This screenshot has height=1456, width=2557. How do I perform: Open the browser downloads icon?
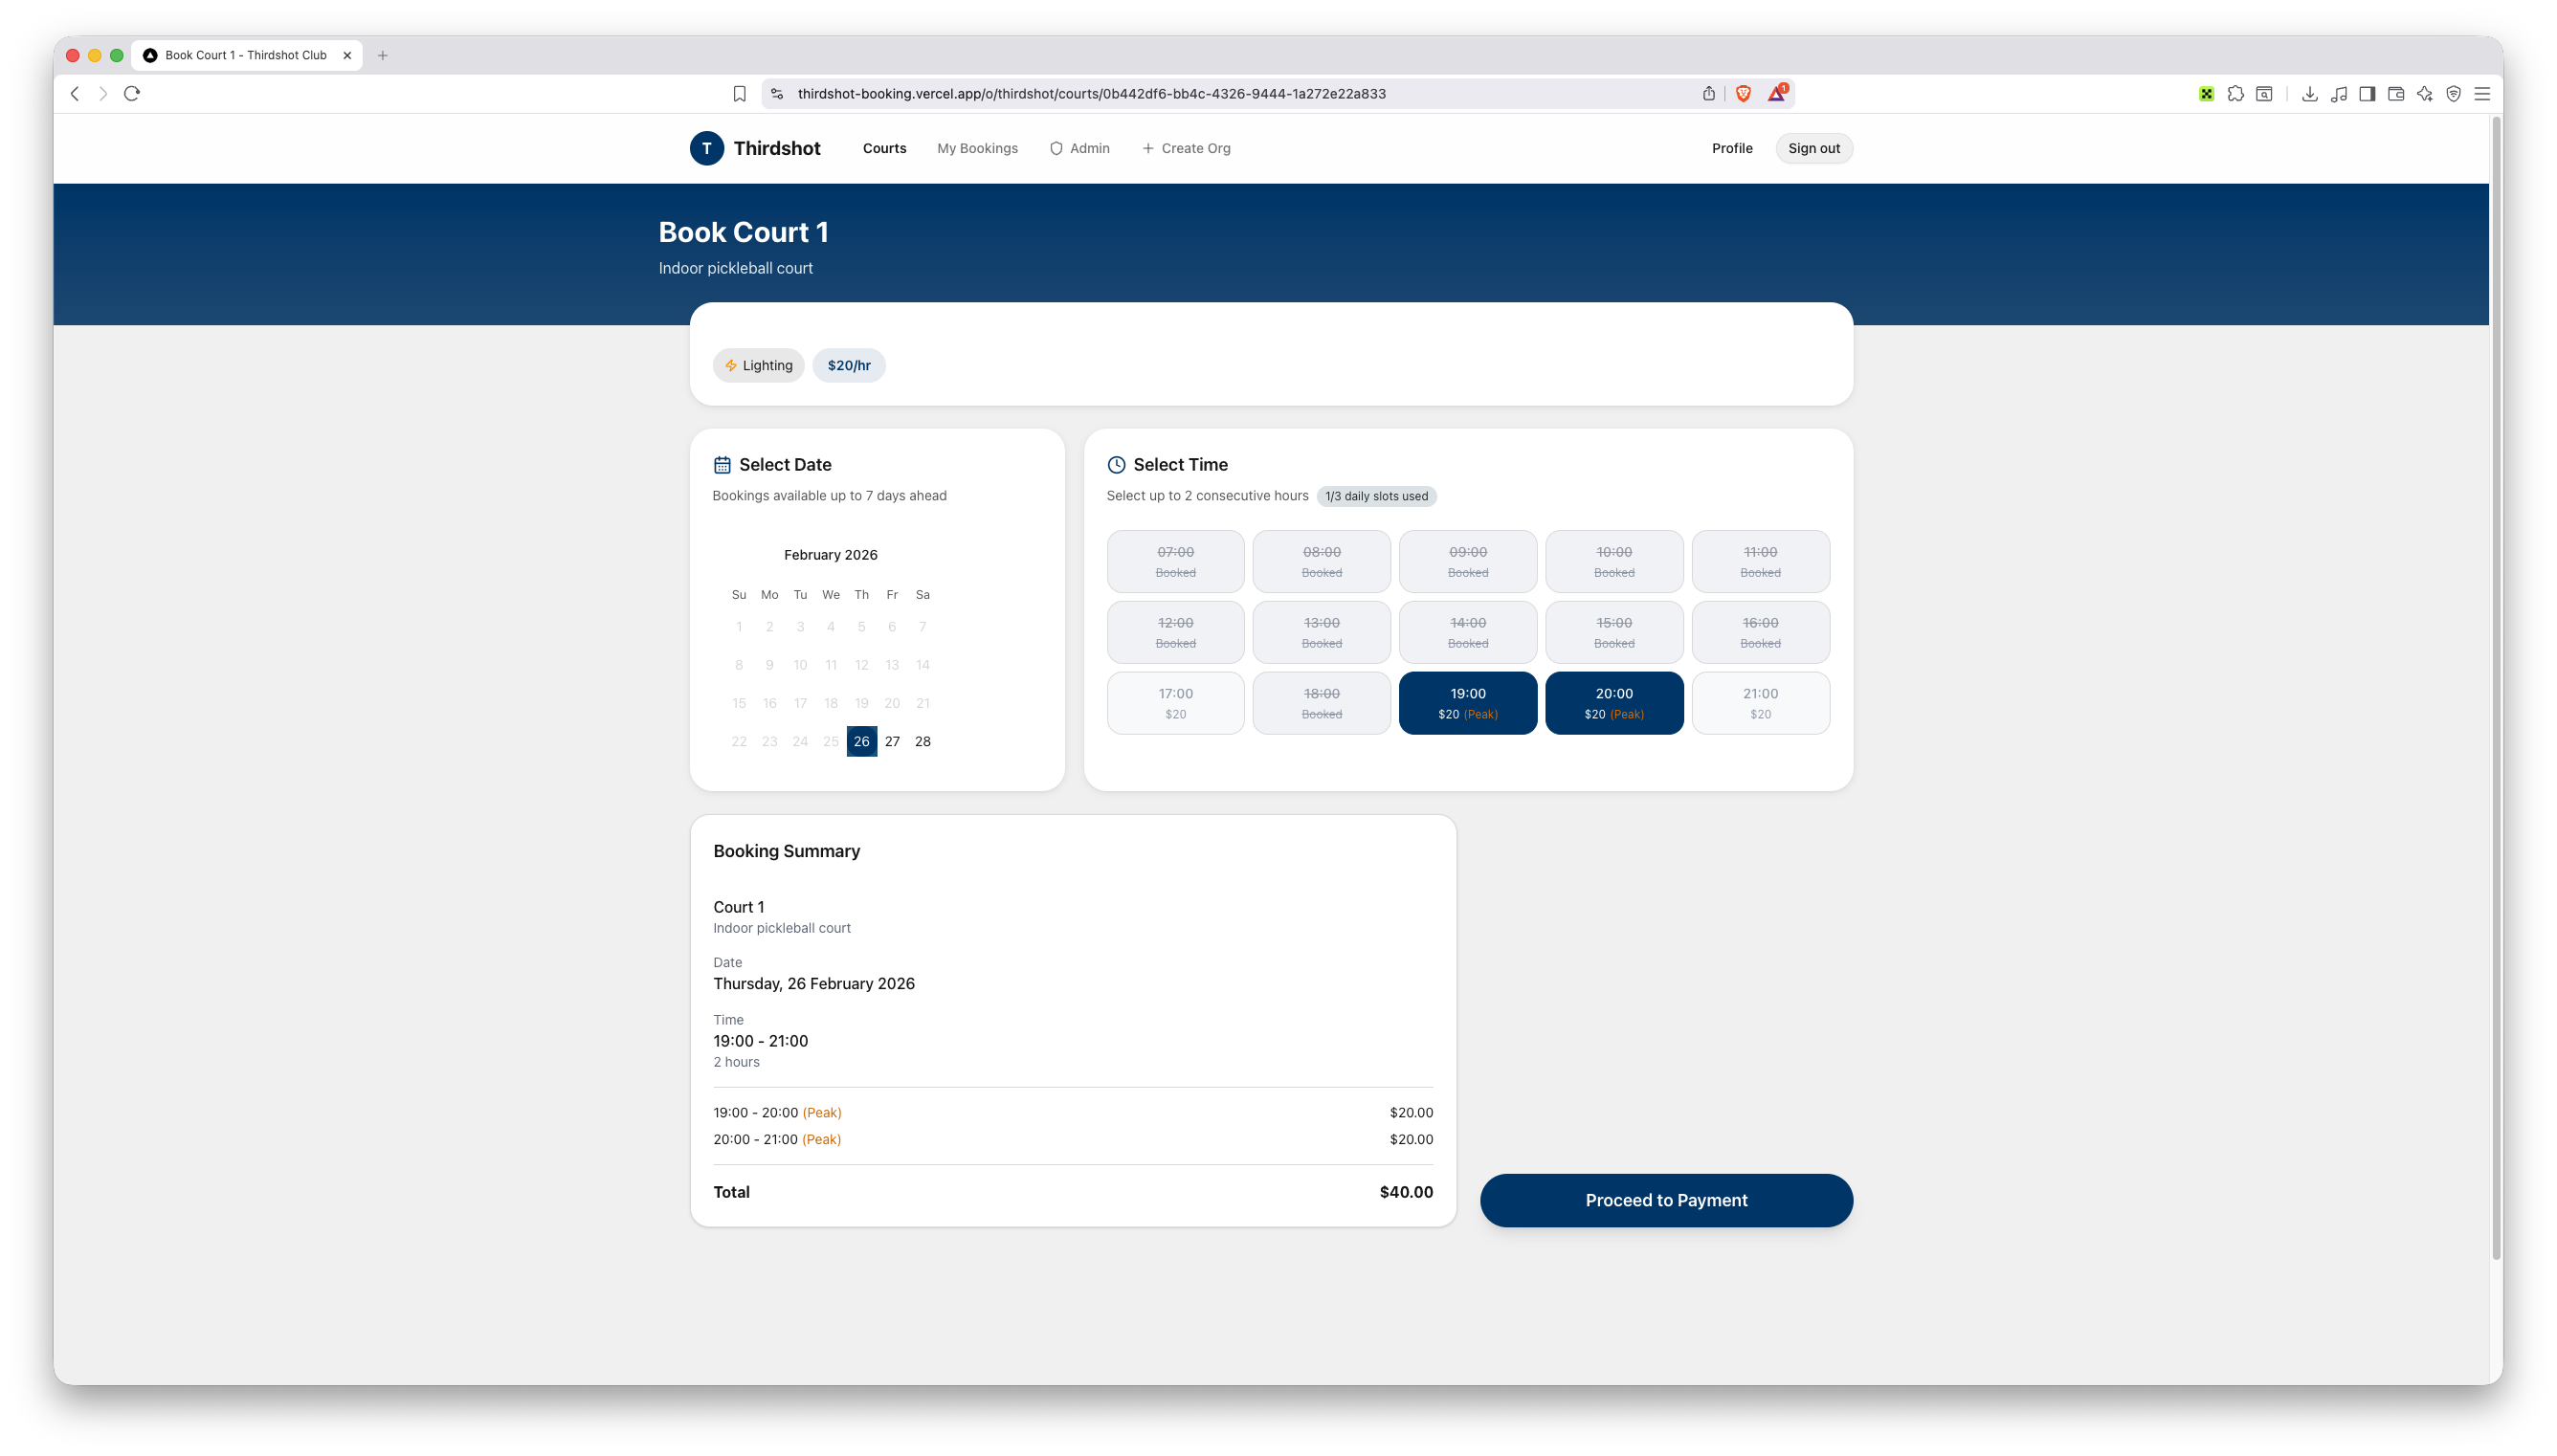coord(2309,94)
